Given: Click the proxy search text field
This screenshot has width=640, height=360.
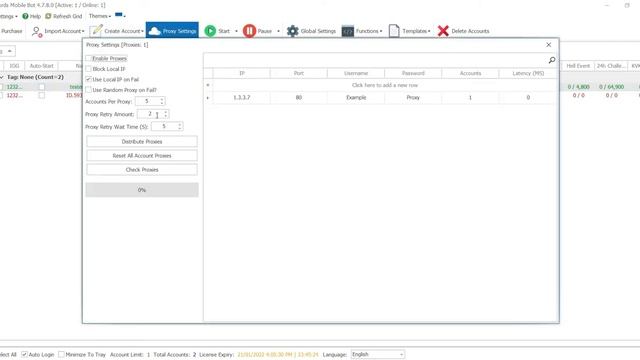Looking at the screenshot, I should [x=376, y=60].
